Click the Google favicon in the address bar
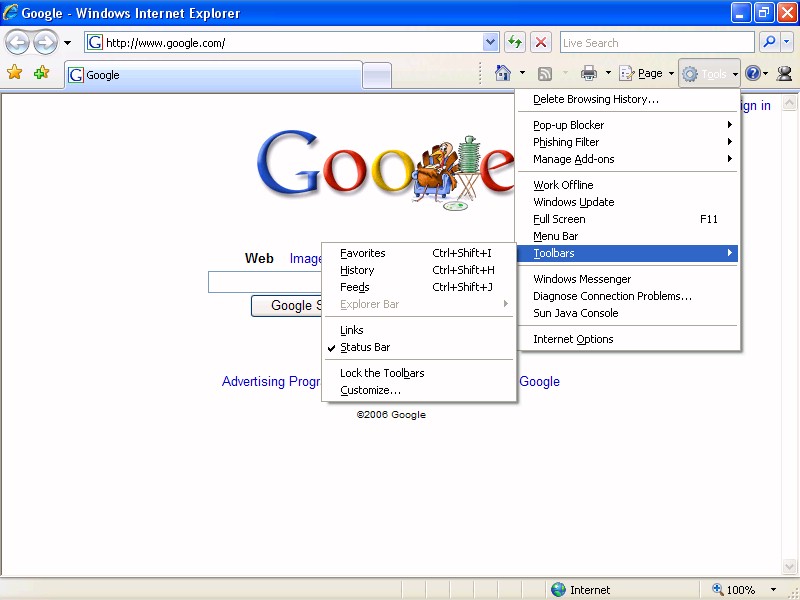This screenshot has width=800, height=600. [x=95, y=43]
